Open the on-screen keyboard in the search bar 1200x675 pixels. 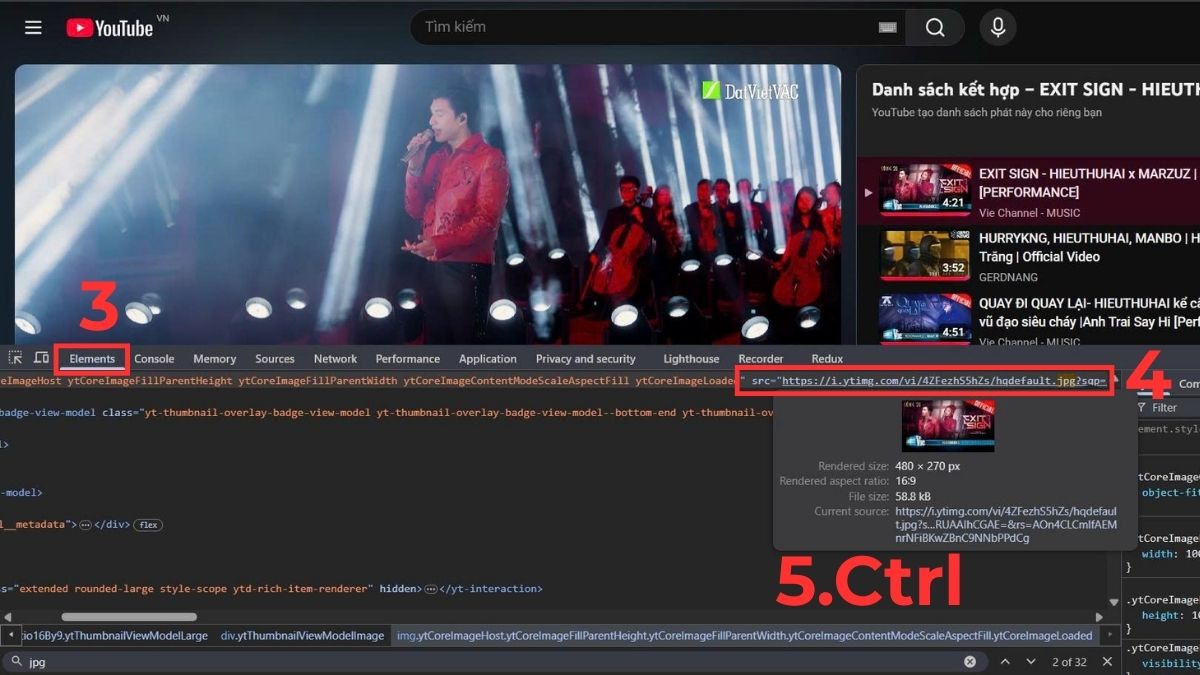pos(886,27)
